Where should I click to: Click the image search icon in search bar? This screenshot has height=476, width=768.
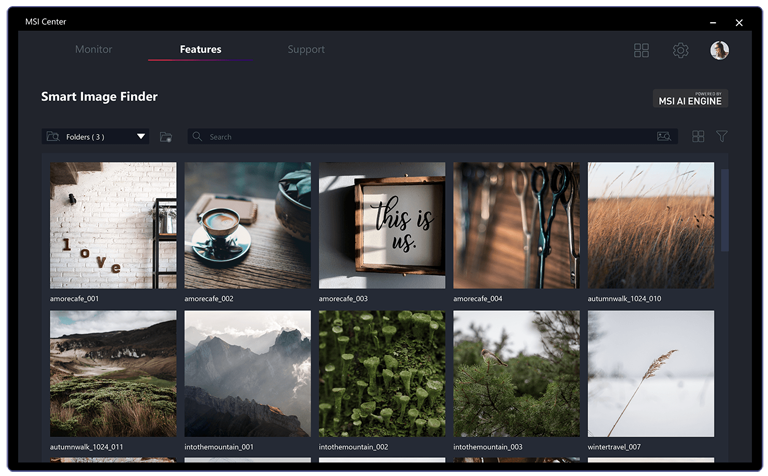click(664, 136)
